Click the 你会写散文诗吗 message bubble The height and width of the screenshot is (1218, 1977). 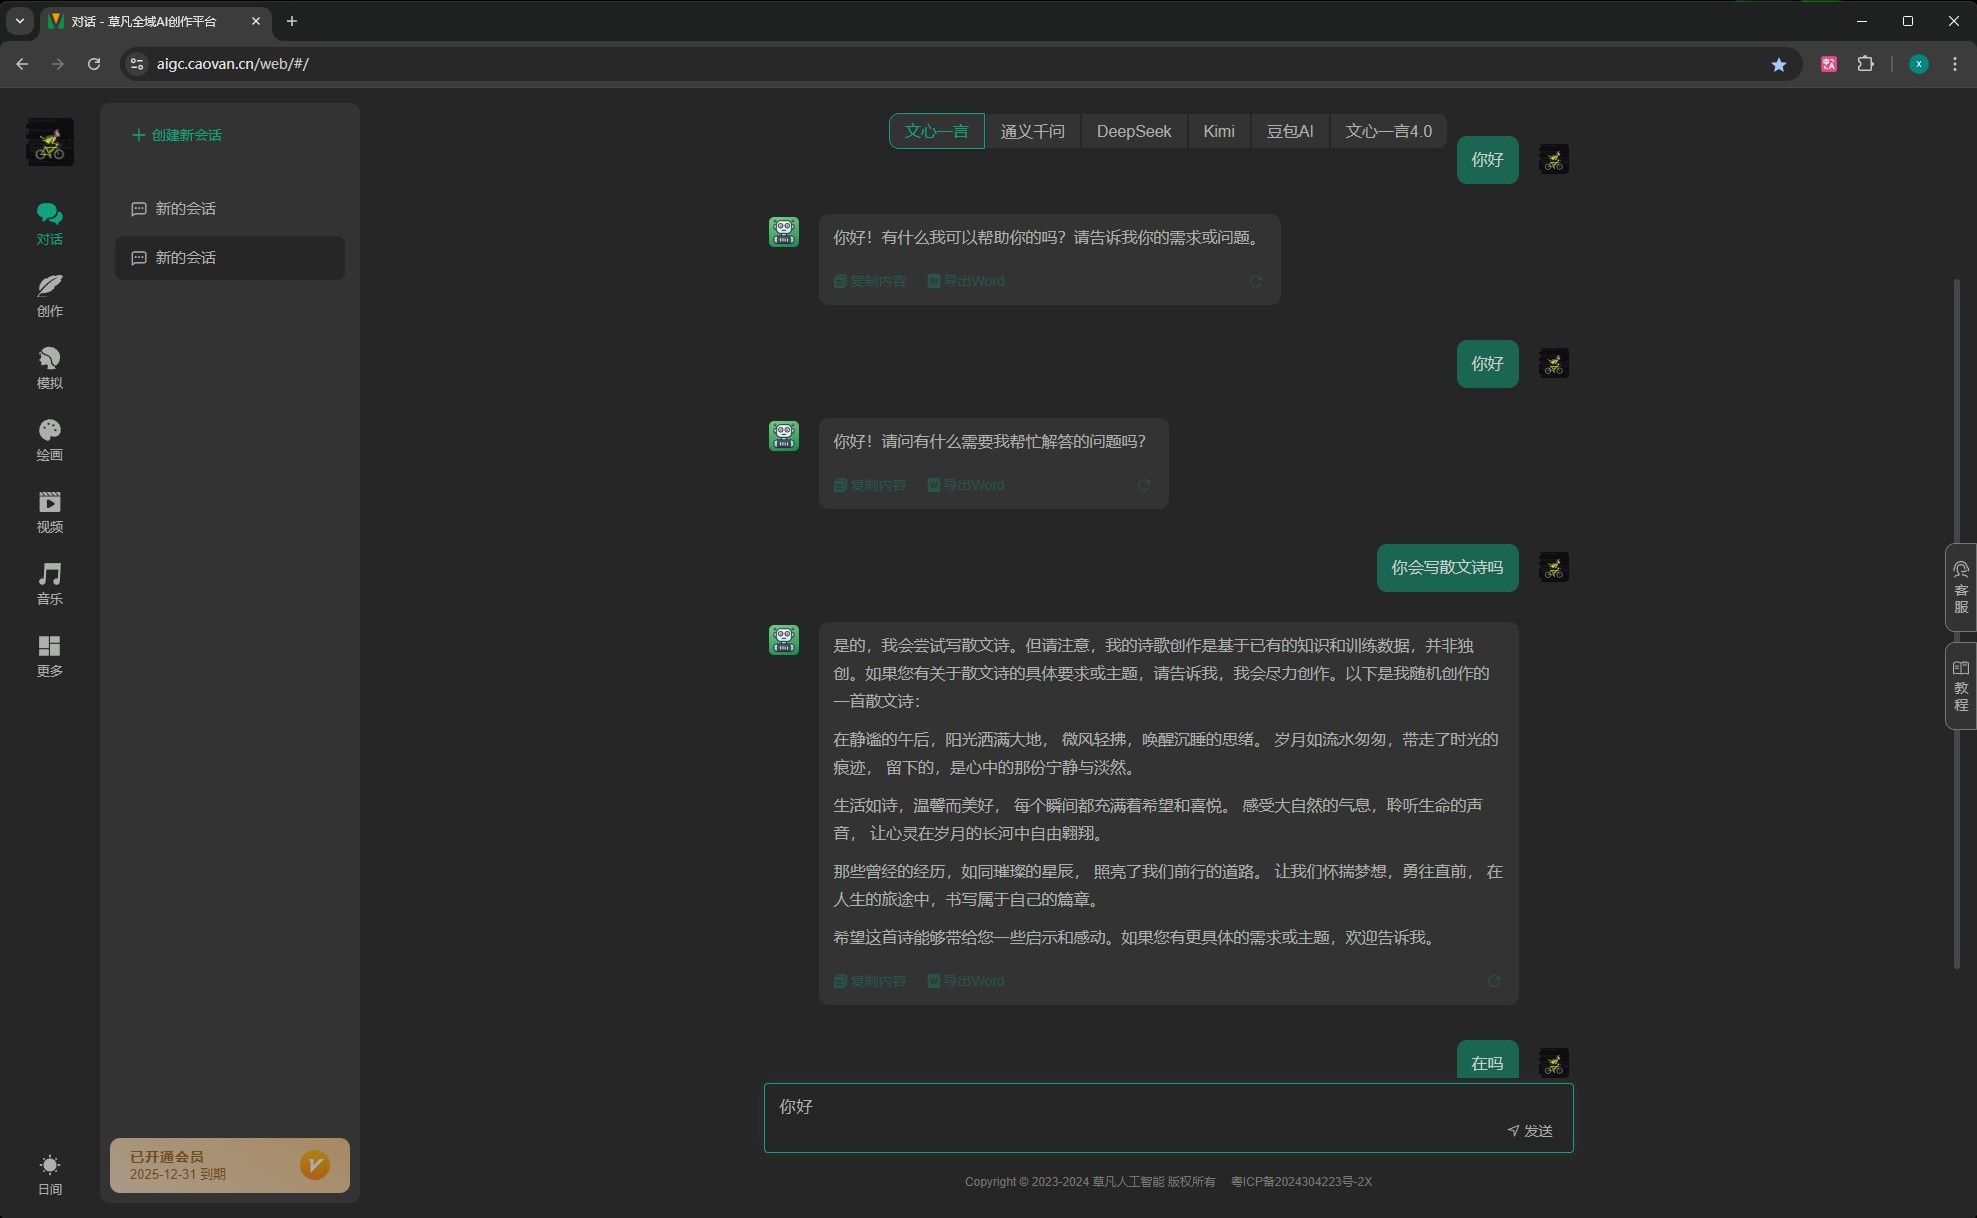(x=1447, y=568)
